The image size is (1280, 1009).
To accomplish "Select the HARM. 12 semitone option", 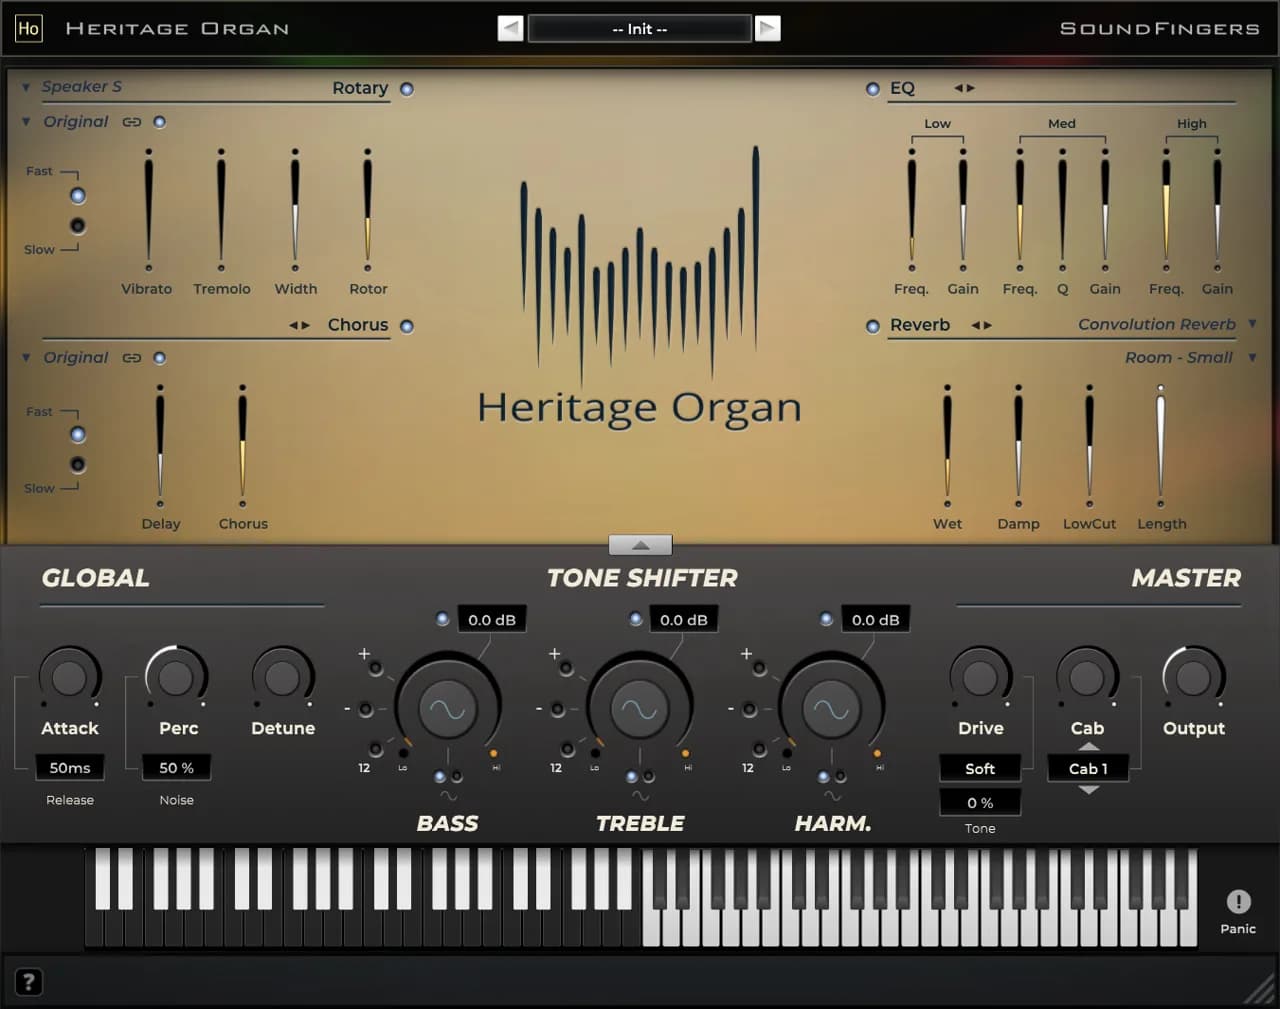I will pos(759,749).
